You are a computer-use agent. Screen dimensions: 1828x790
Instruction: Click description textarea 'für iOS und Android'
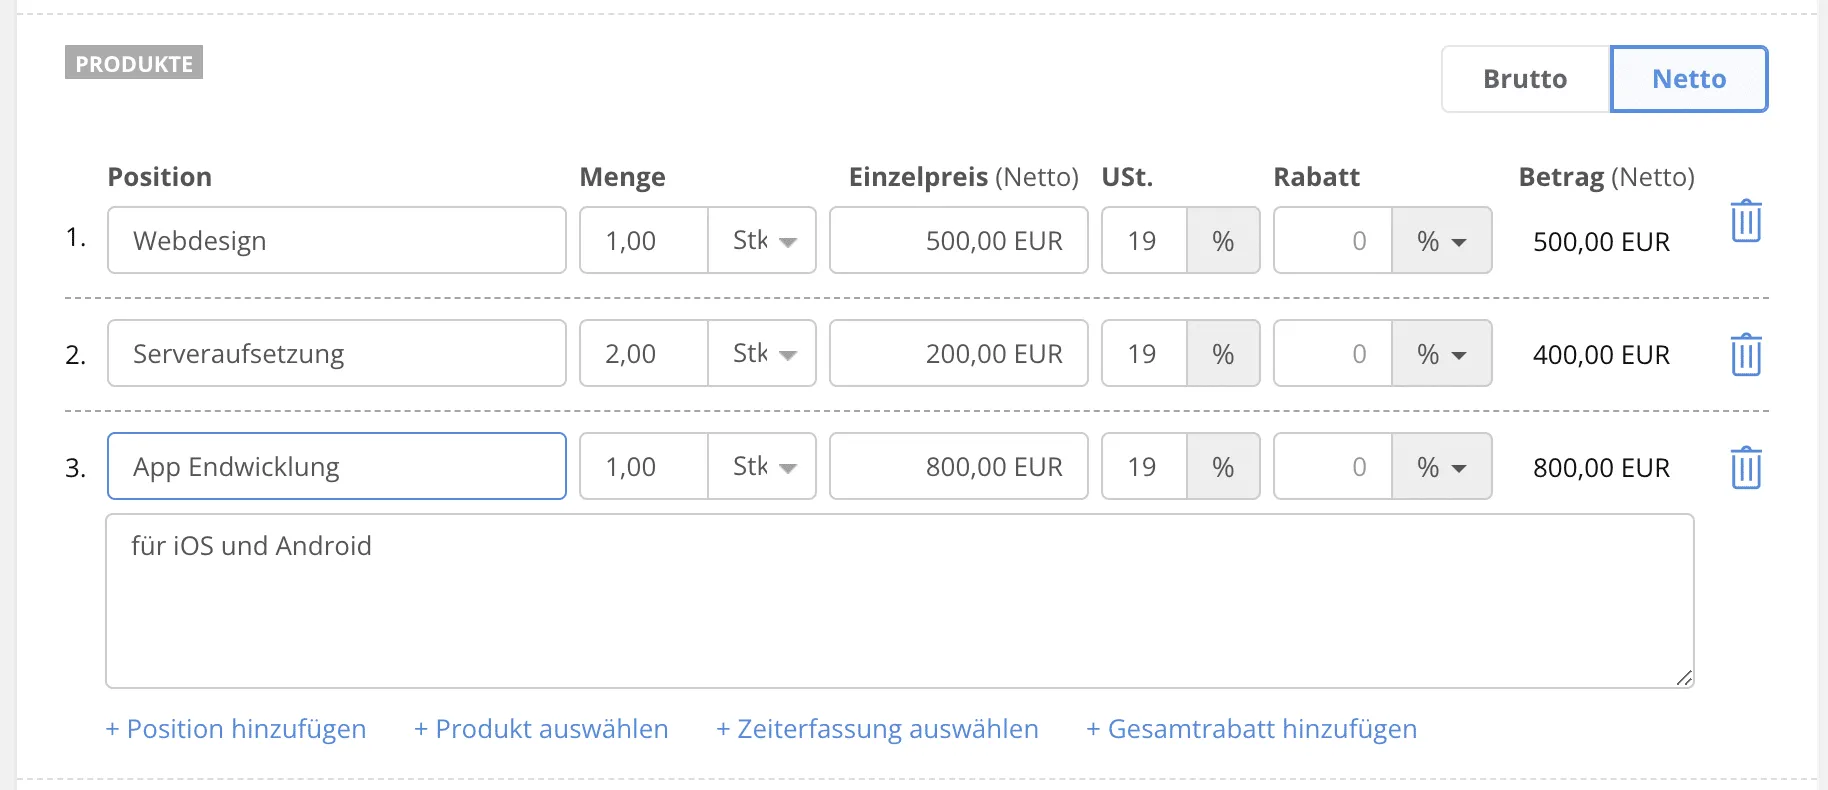[898, 601]
